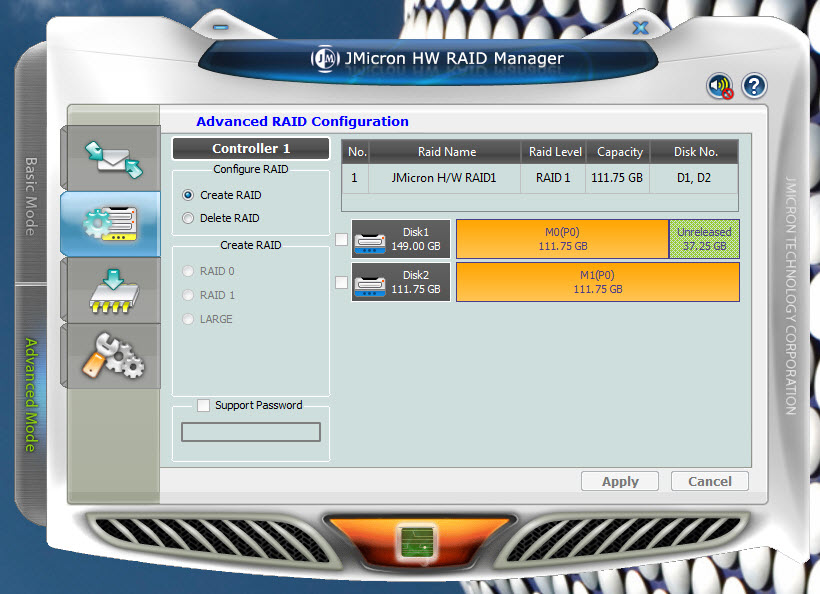Tick the Disk2 selection checkbox

click(341, 282)
